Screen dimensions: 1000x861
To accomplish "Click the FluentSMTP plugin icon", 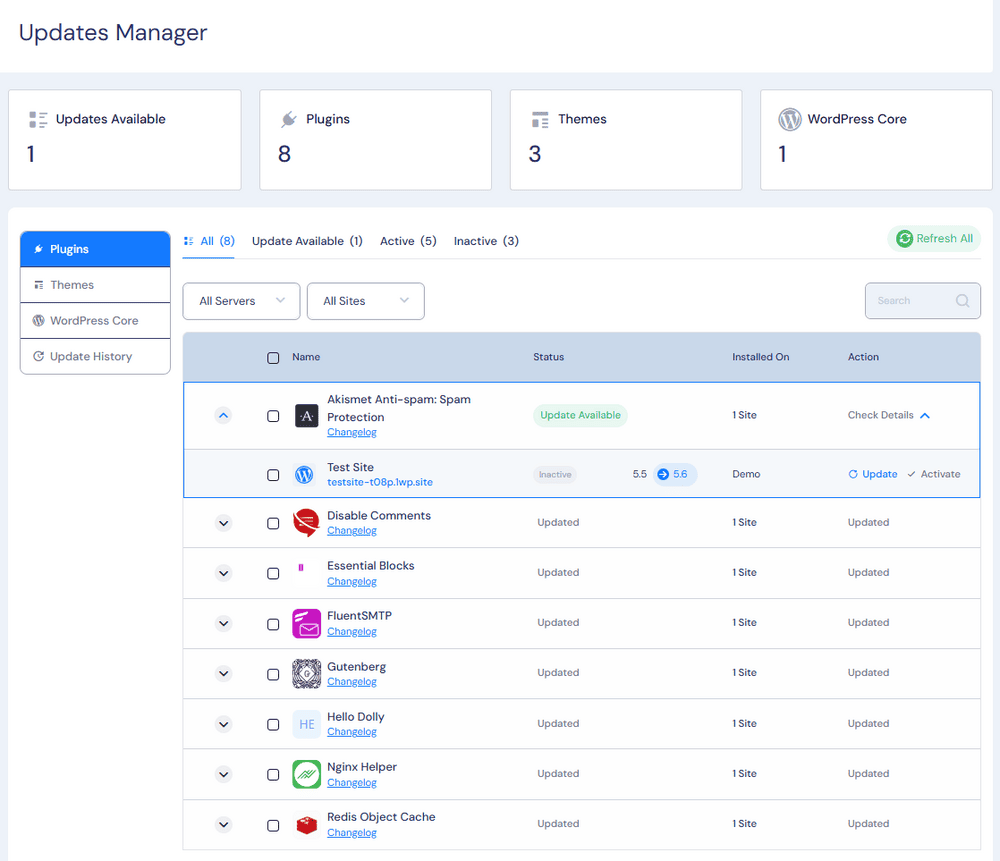I will click(x=306, y=623).
